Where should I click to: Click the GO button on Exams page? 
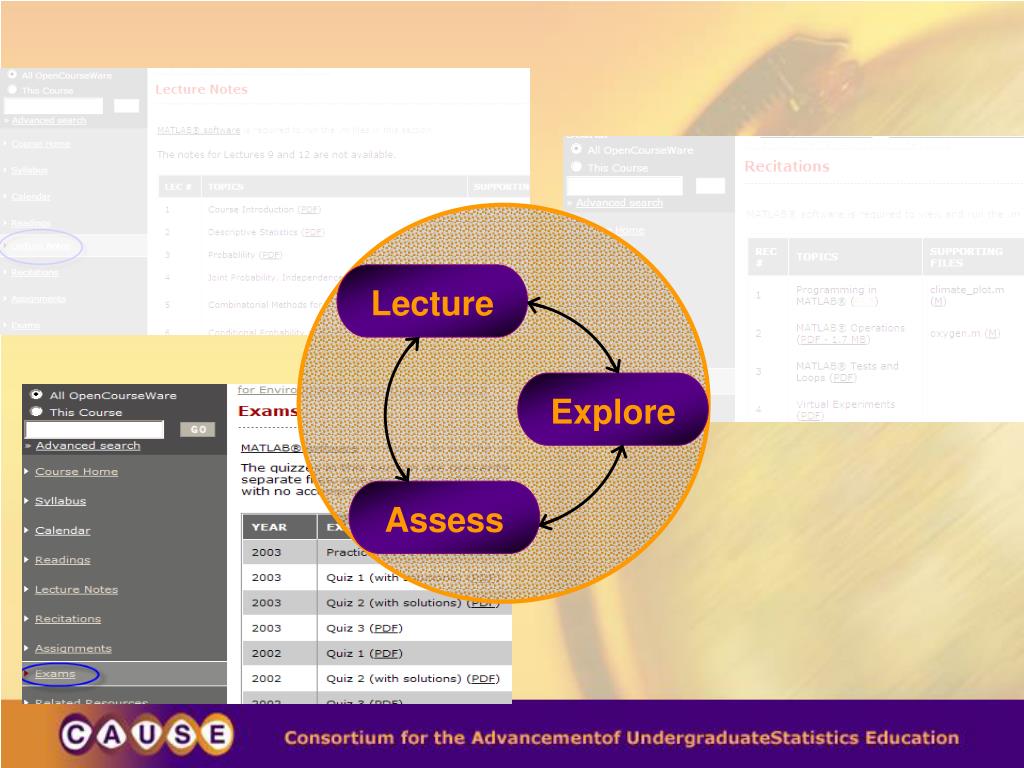(x=198, y=429)
